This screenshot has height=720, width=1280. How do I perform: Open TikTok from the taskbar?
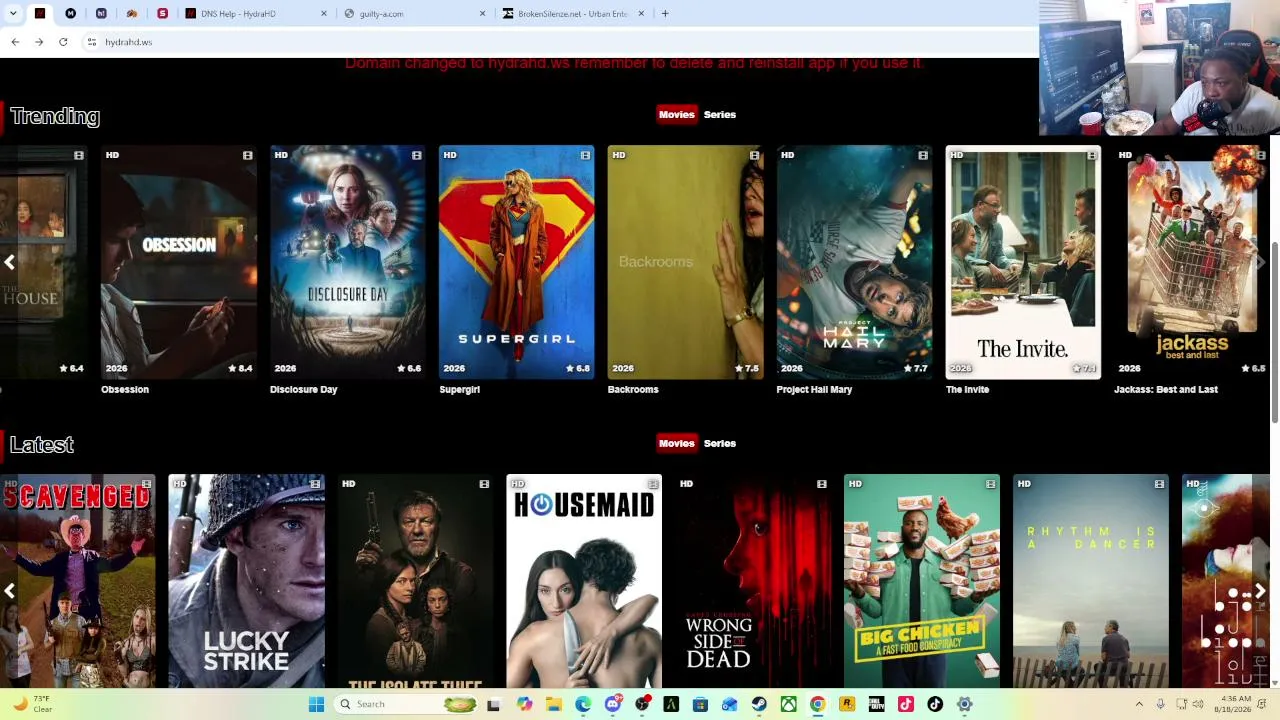click(935, 704)
